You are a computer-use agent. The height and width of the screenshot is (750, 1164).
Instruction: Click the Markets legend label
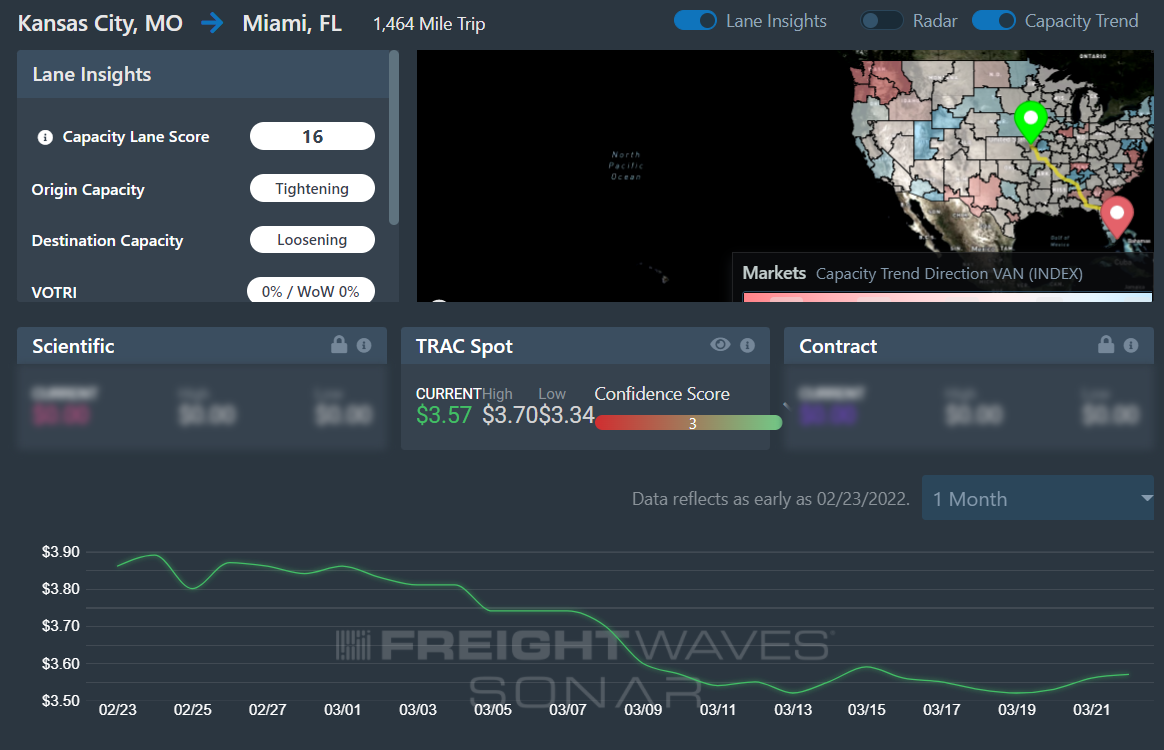point(774,273)
